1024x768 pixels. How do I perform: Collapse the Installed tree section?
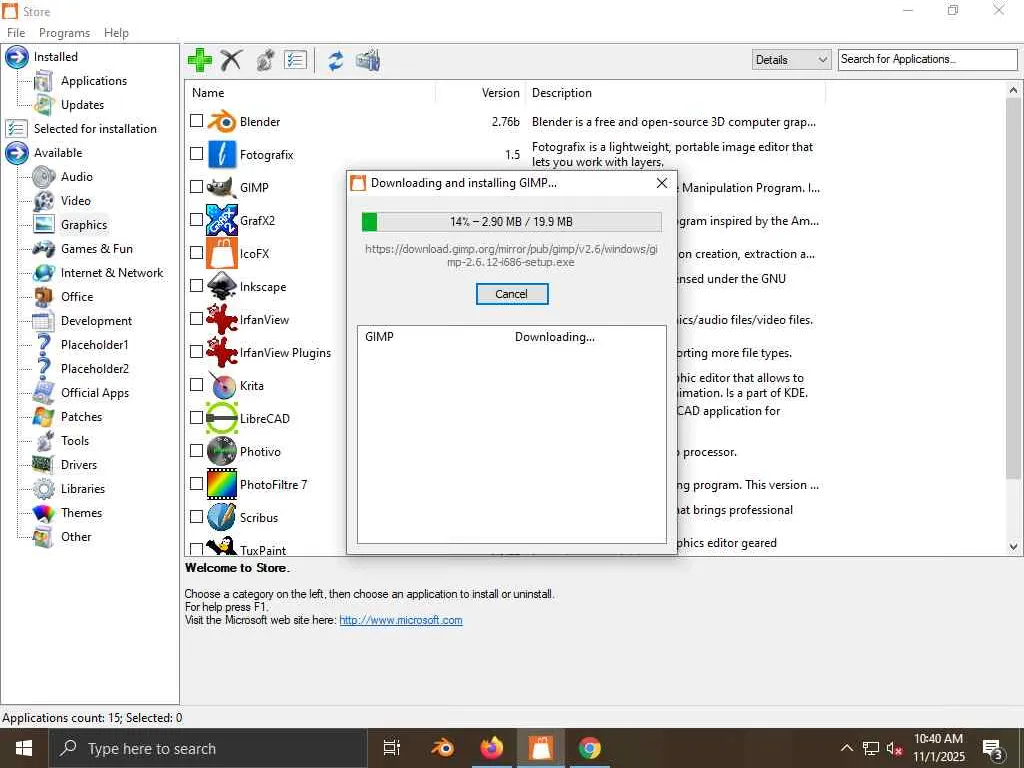click(x=17, y=57)
